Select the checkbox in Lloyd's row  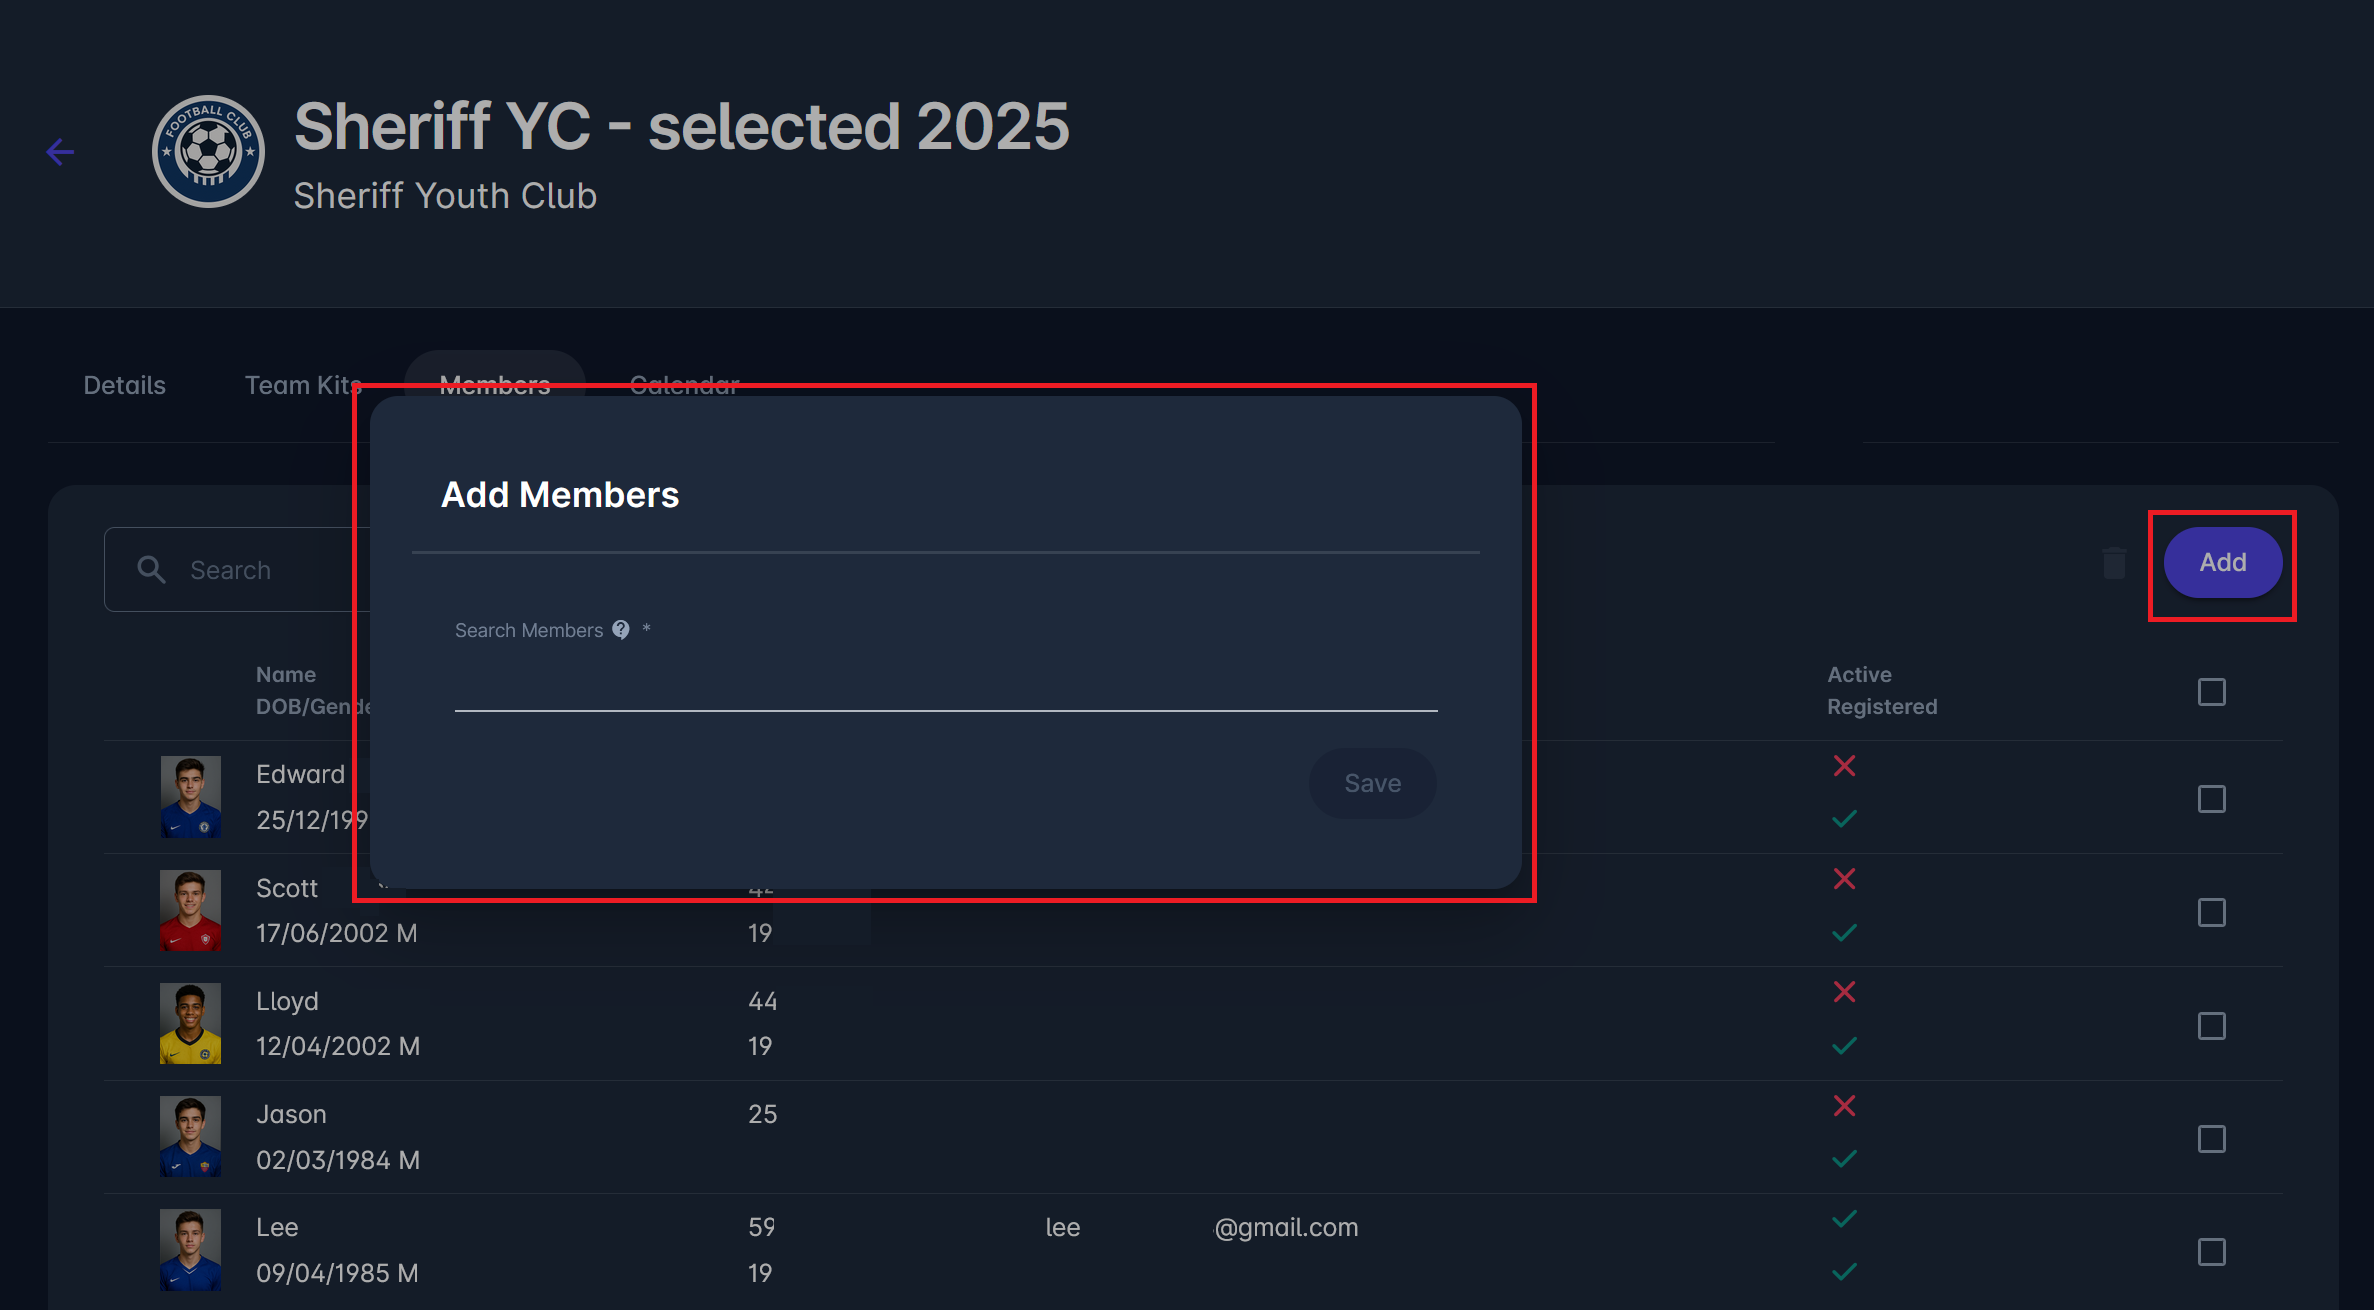coord(2211,1026)
